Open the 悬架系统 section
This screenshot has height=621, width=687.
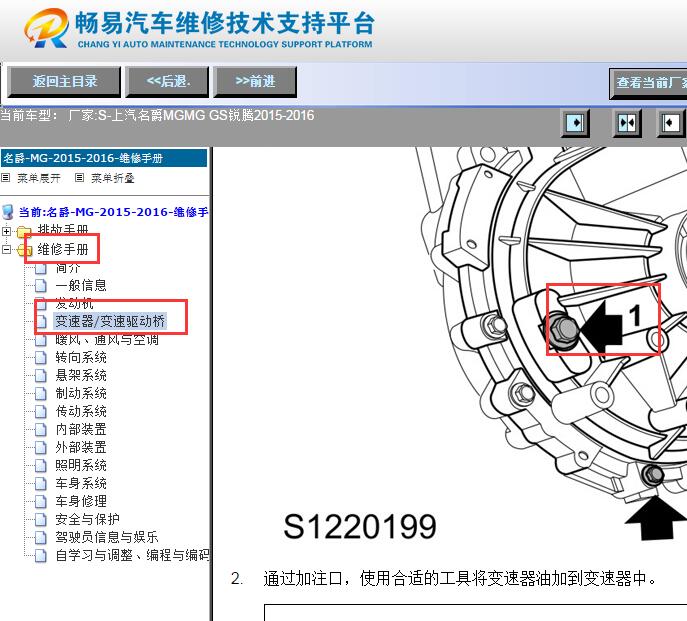click(81, 375)
